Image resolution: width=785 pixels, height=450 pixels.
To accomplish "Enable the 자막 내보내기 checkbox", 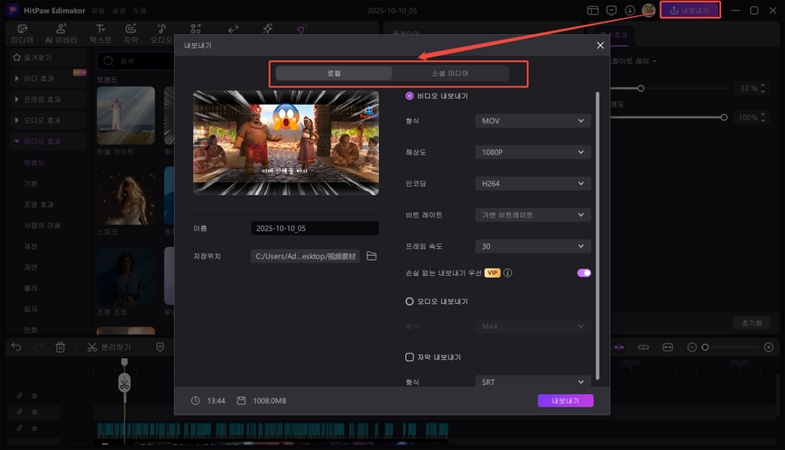I will (410, 357).
